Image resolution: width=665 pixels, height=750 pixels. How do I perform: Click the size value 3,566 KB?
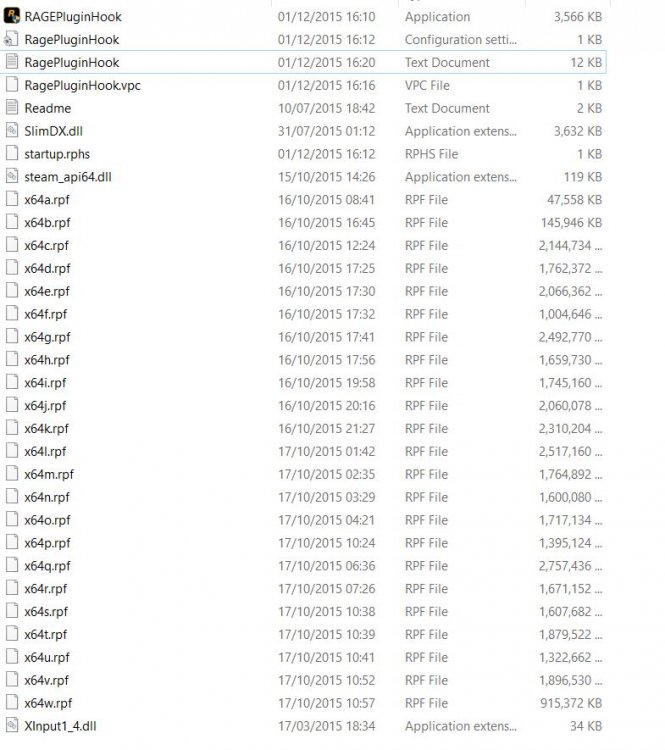(578, 17)
